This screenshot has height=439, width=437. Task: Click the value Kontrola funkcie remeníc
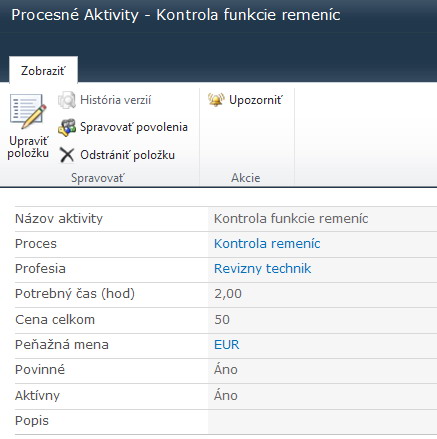[291, 219]
